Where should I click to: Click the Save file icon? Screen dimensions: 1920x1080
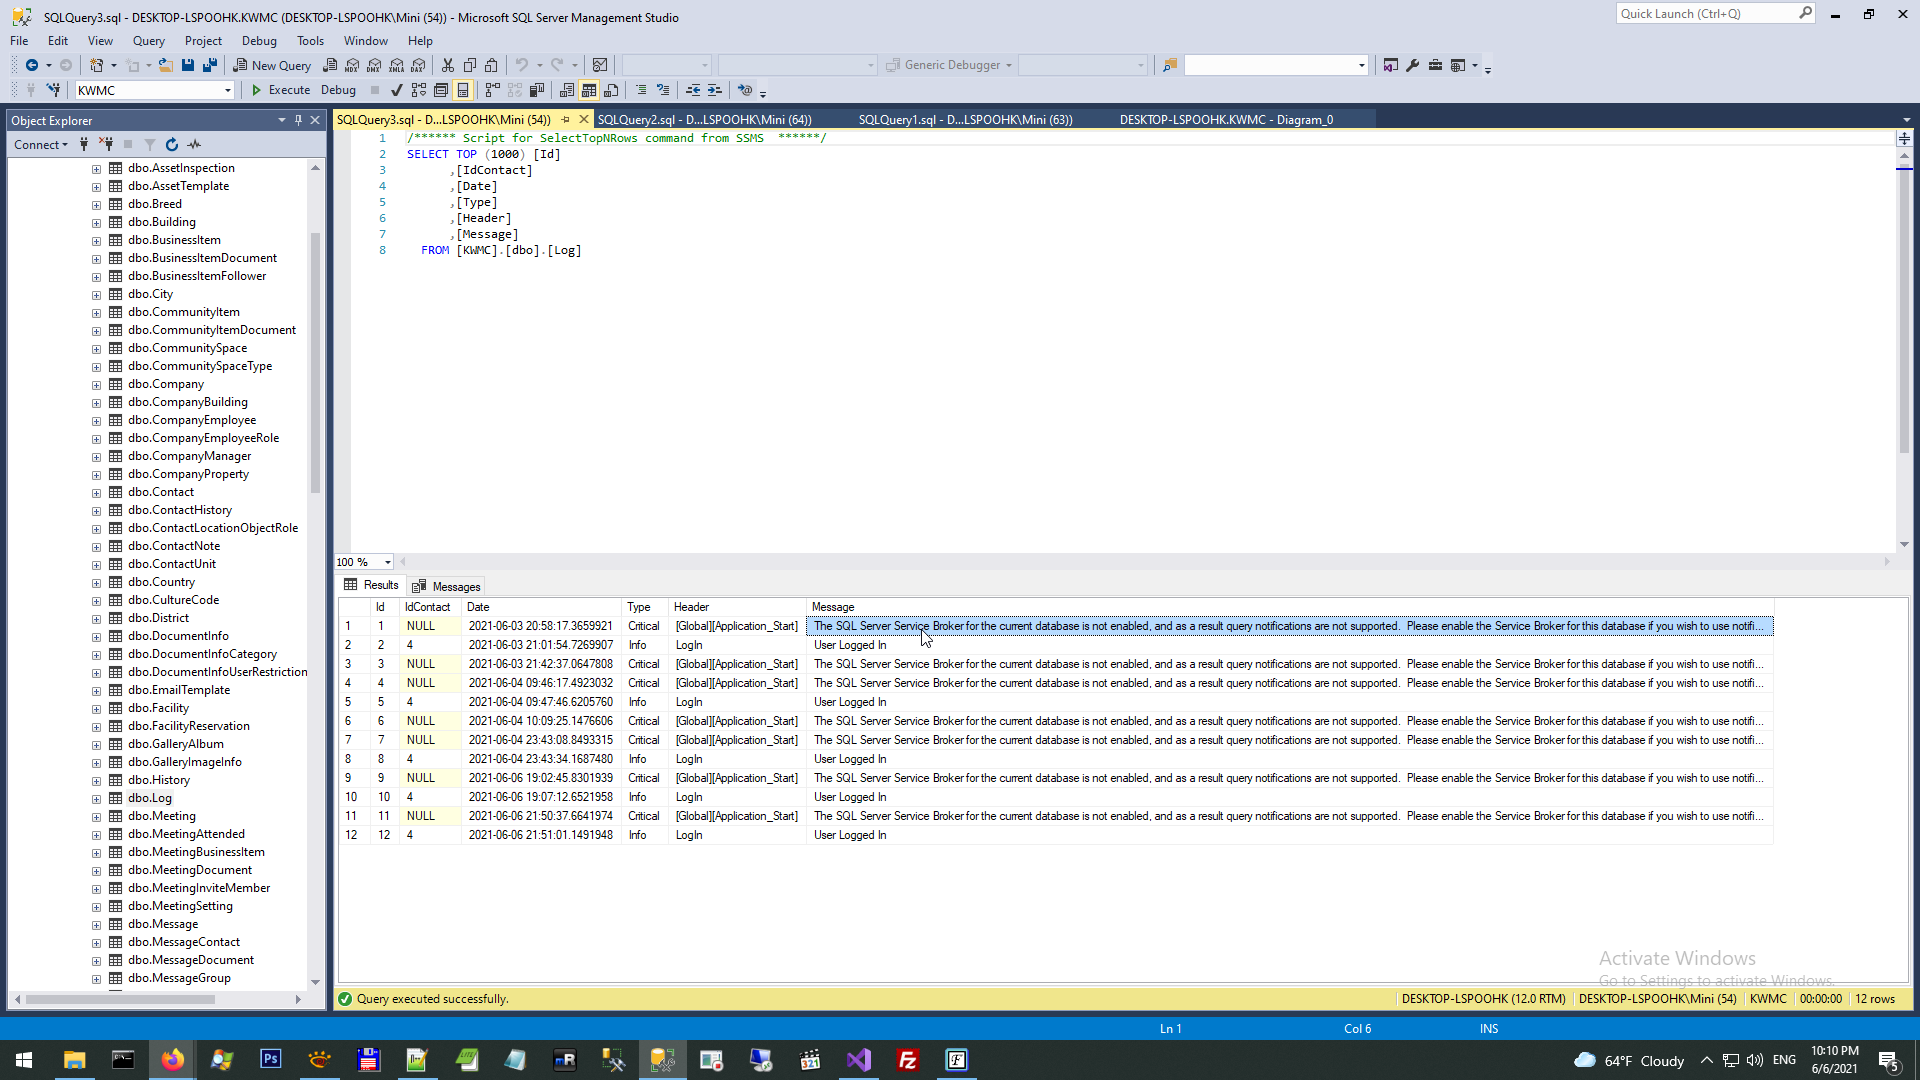(x=187, y=65)
